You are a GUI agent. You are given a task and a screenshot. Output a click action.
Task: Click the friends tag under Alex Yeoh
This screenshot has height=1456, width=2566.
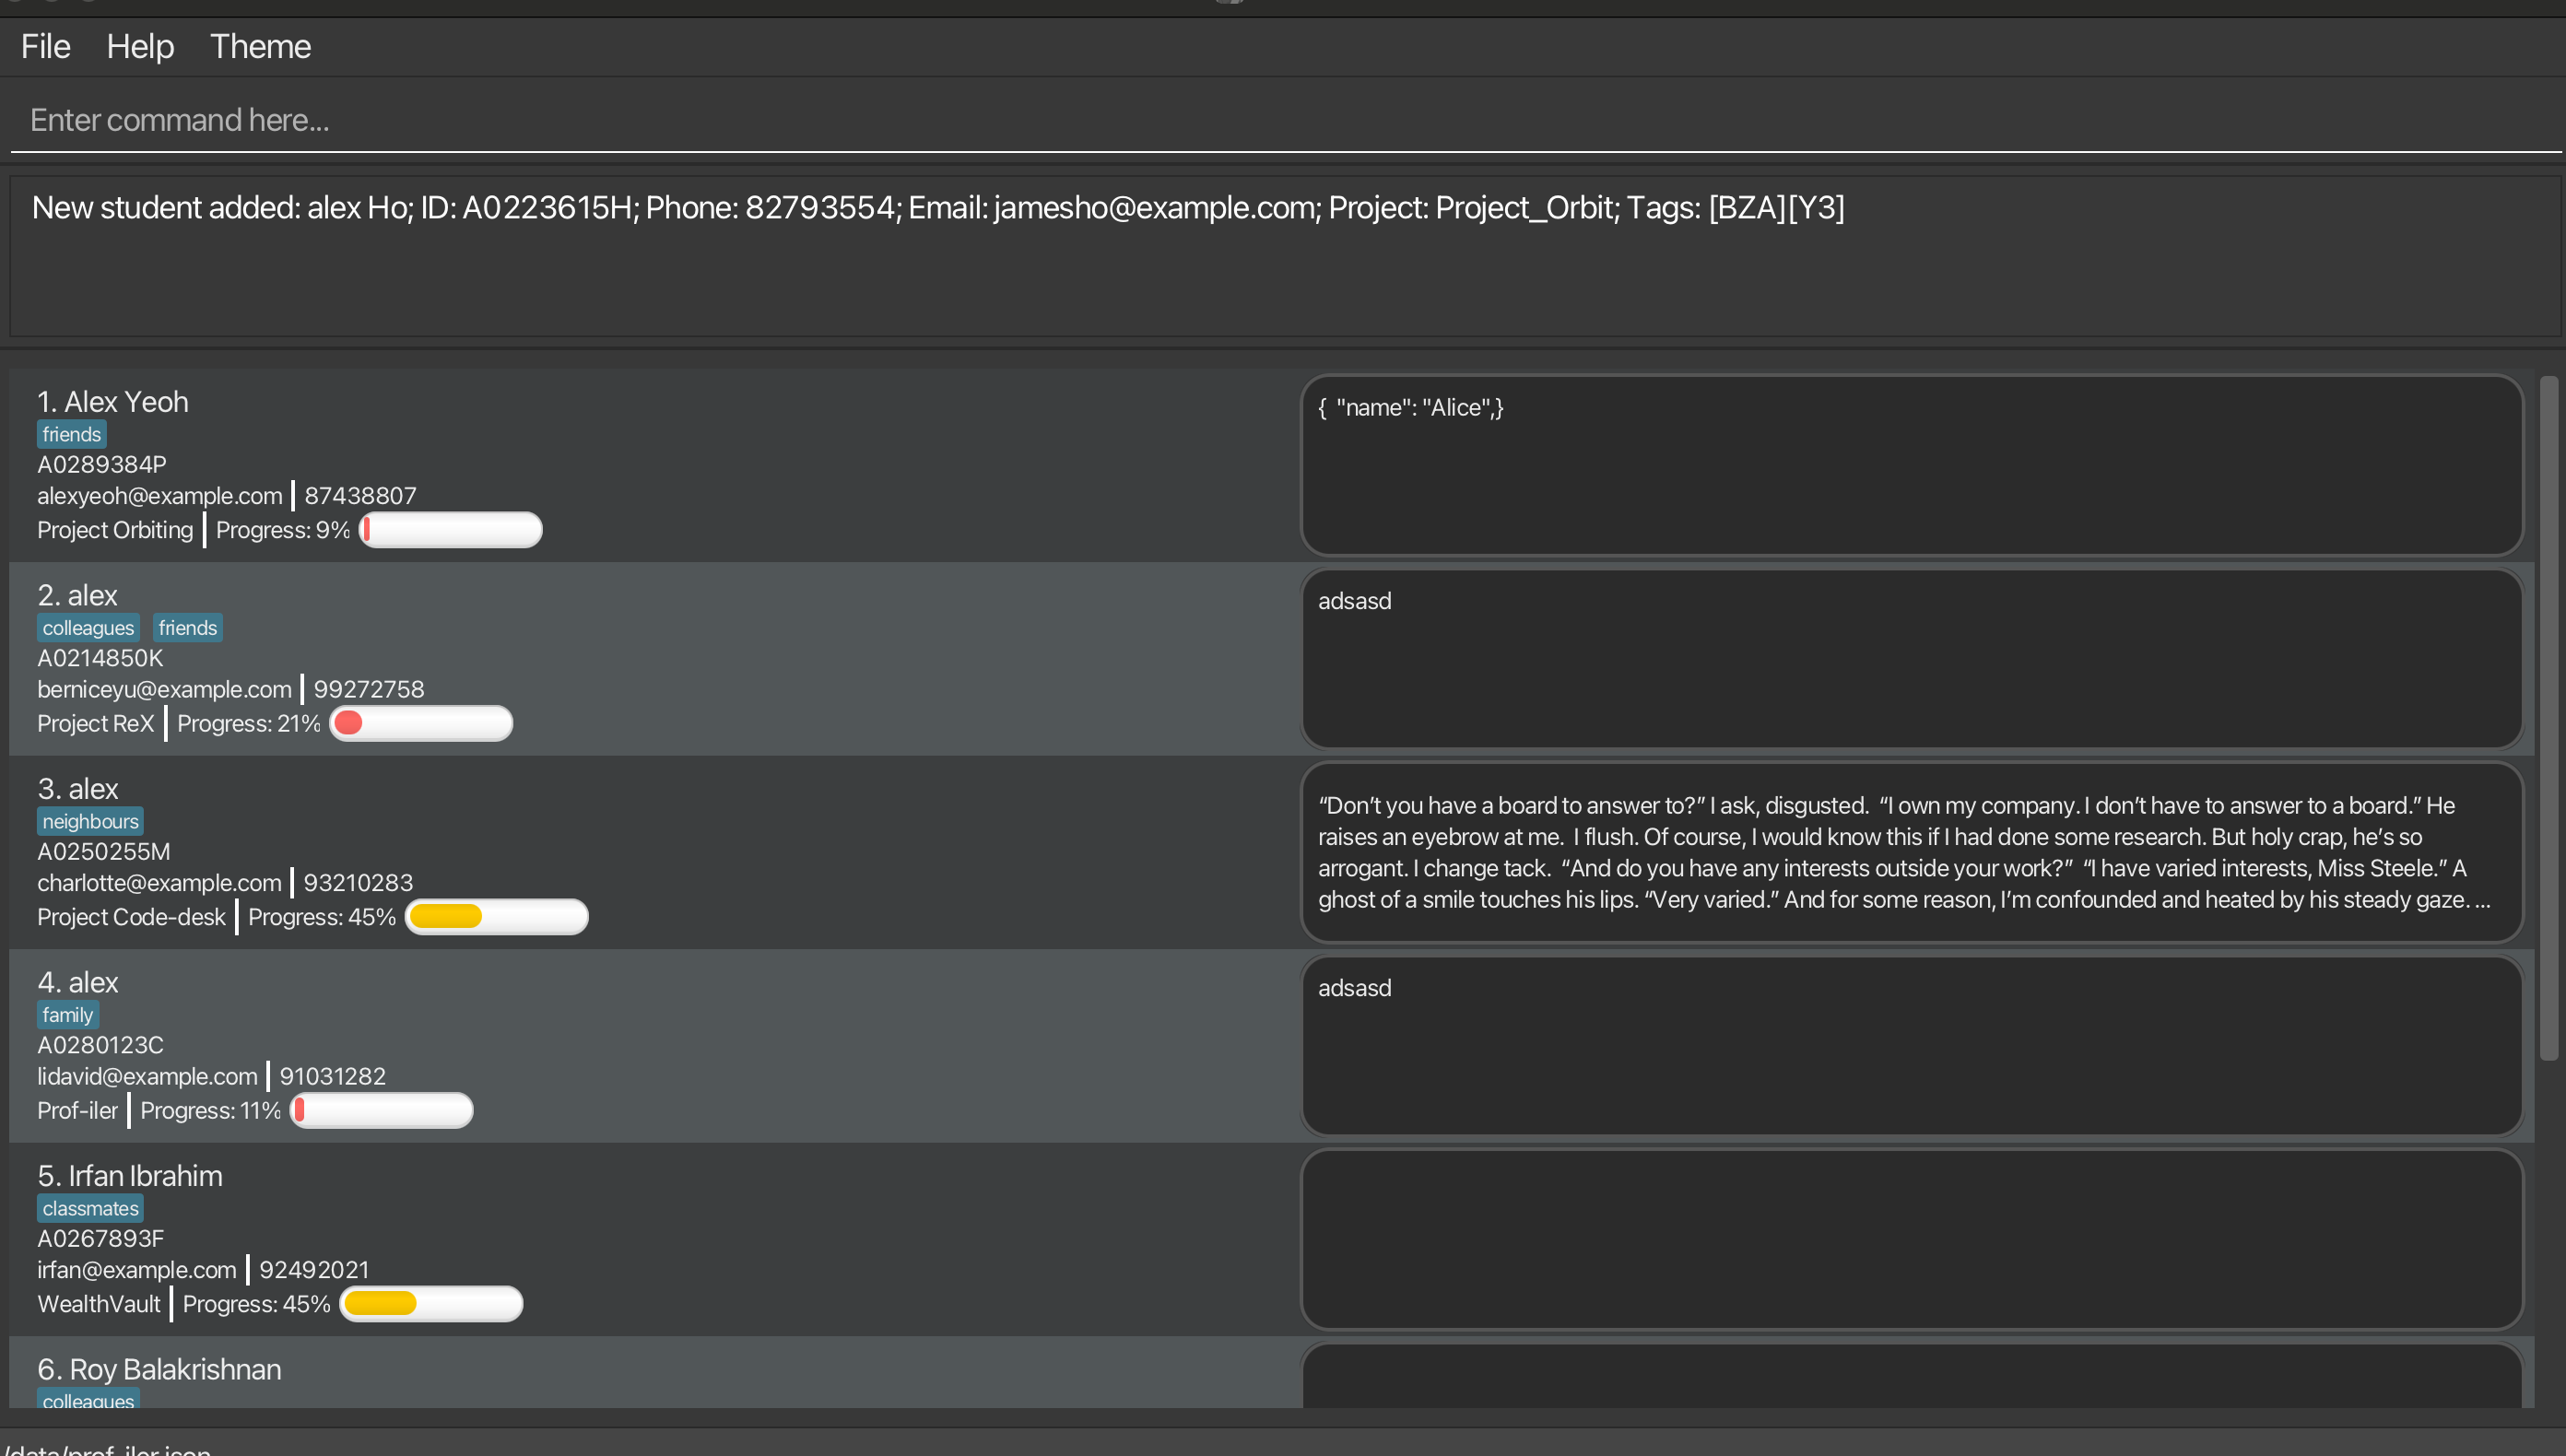point(71,434)
